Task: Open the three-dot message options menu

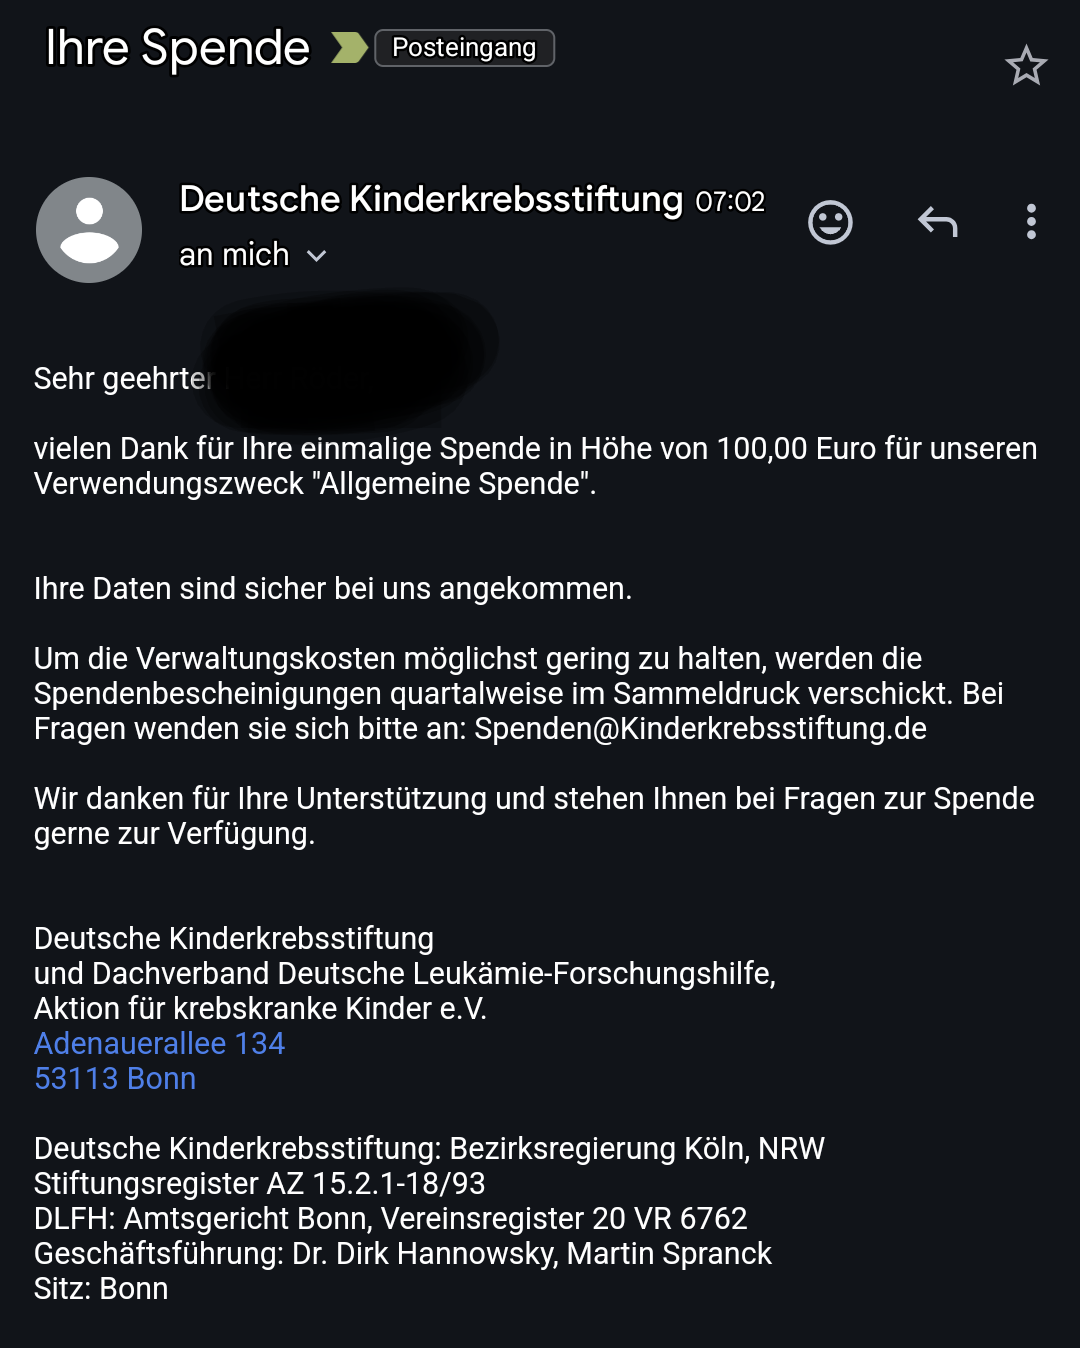Action: [1031, 222]
